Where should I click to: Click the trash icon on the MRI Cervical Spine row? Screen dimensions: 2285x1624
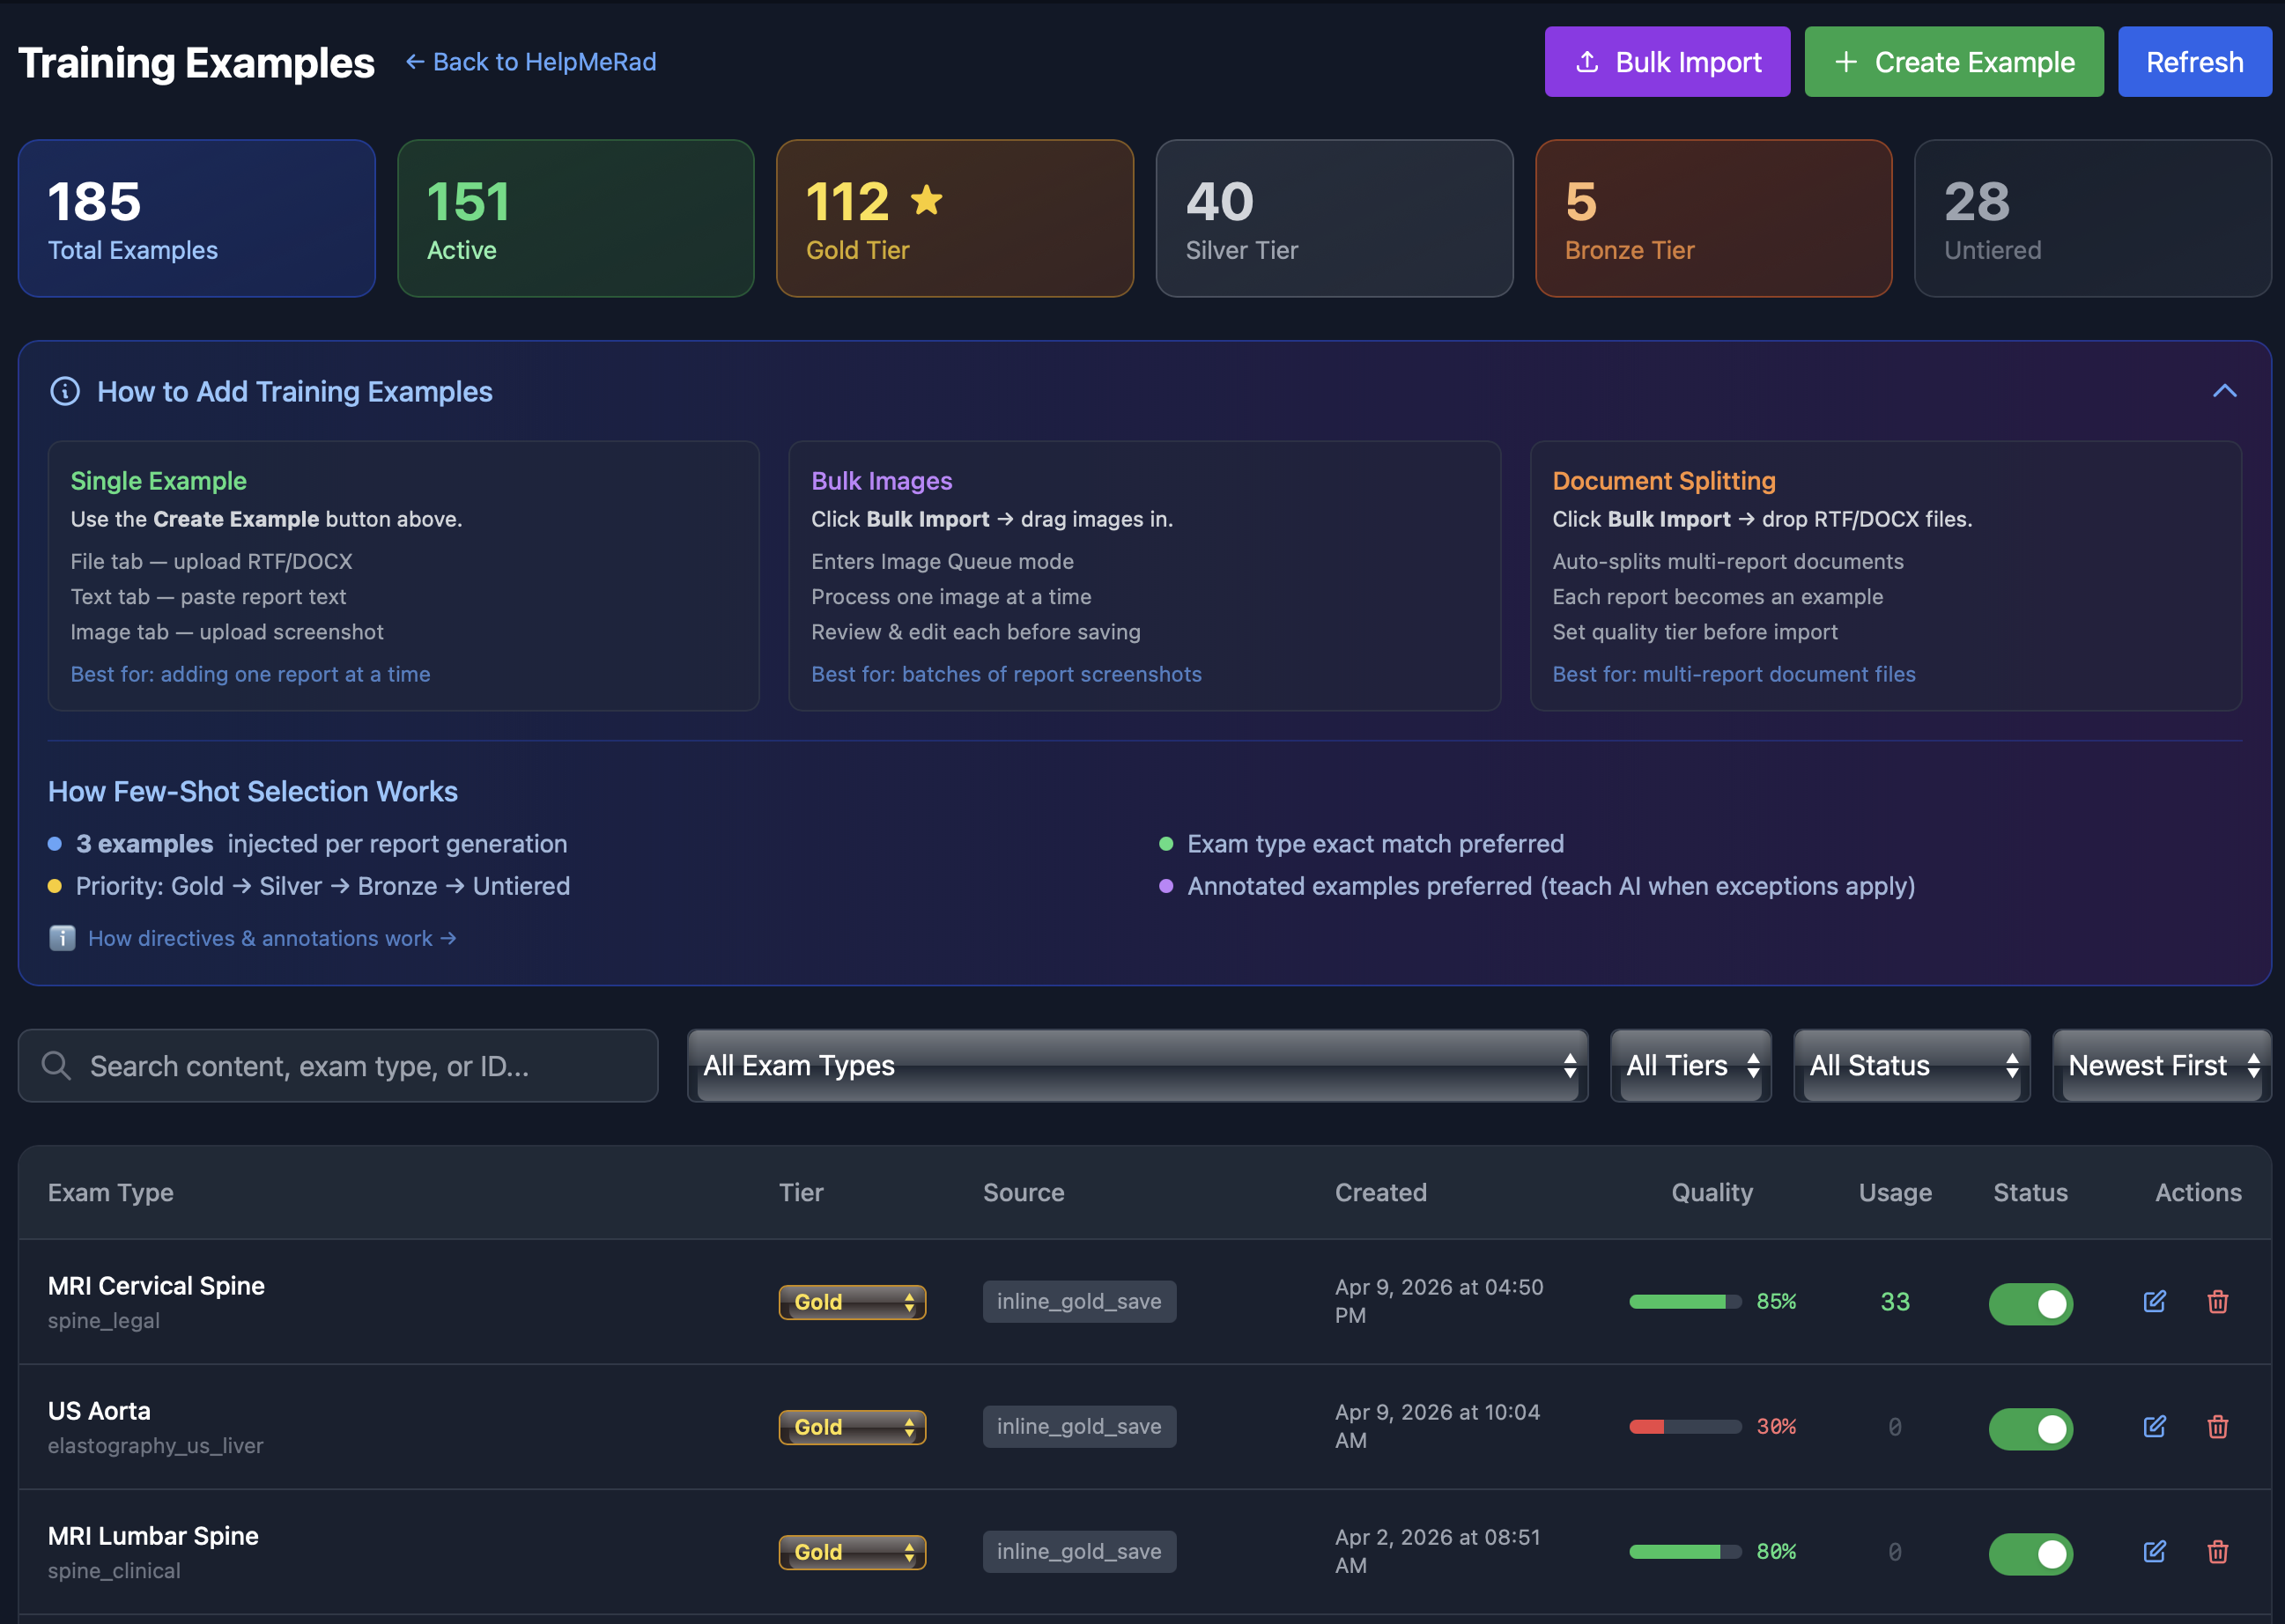[x=2217, y=1302]
